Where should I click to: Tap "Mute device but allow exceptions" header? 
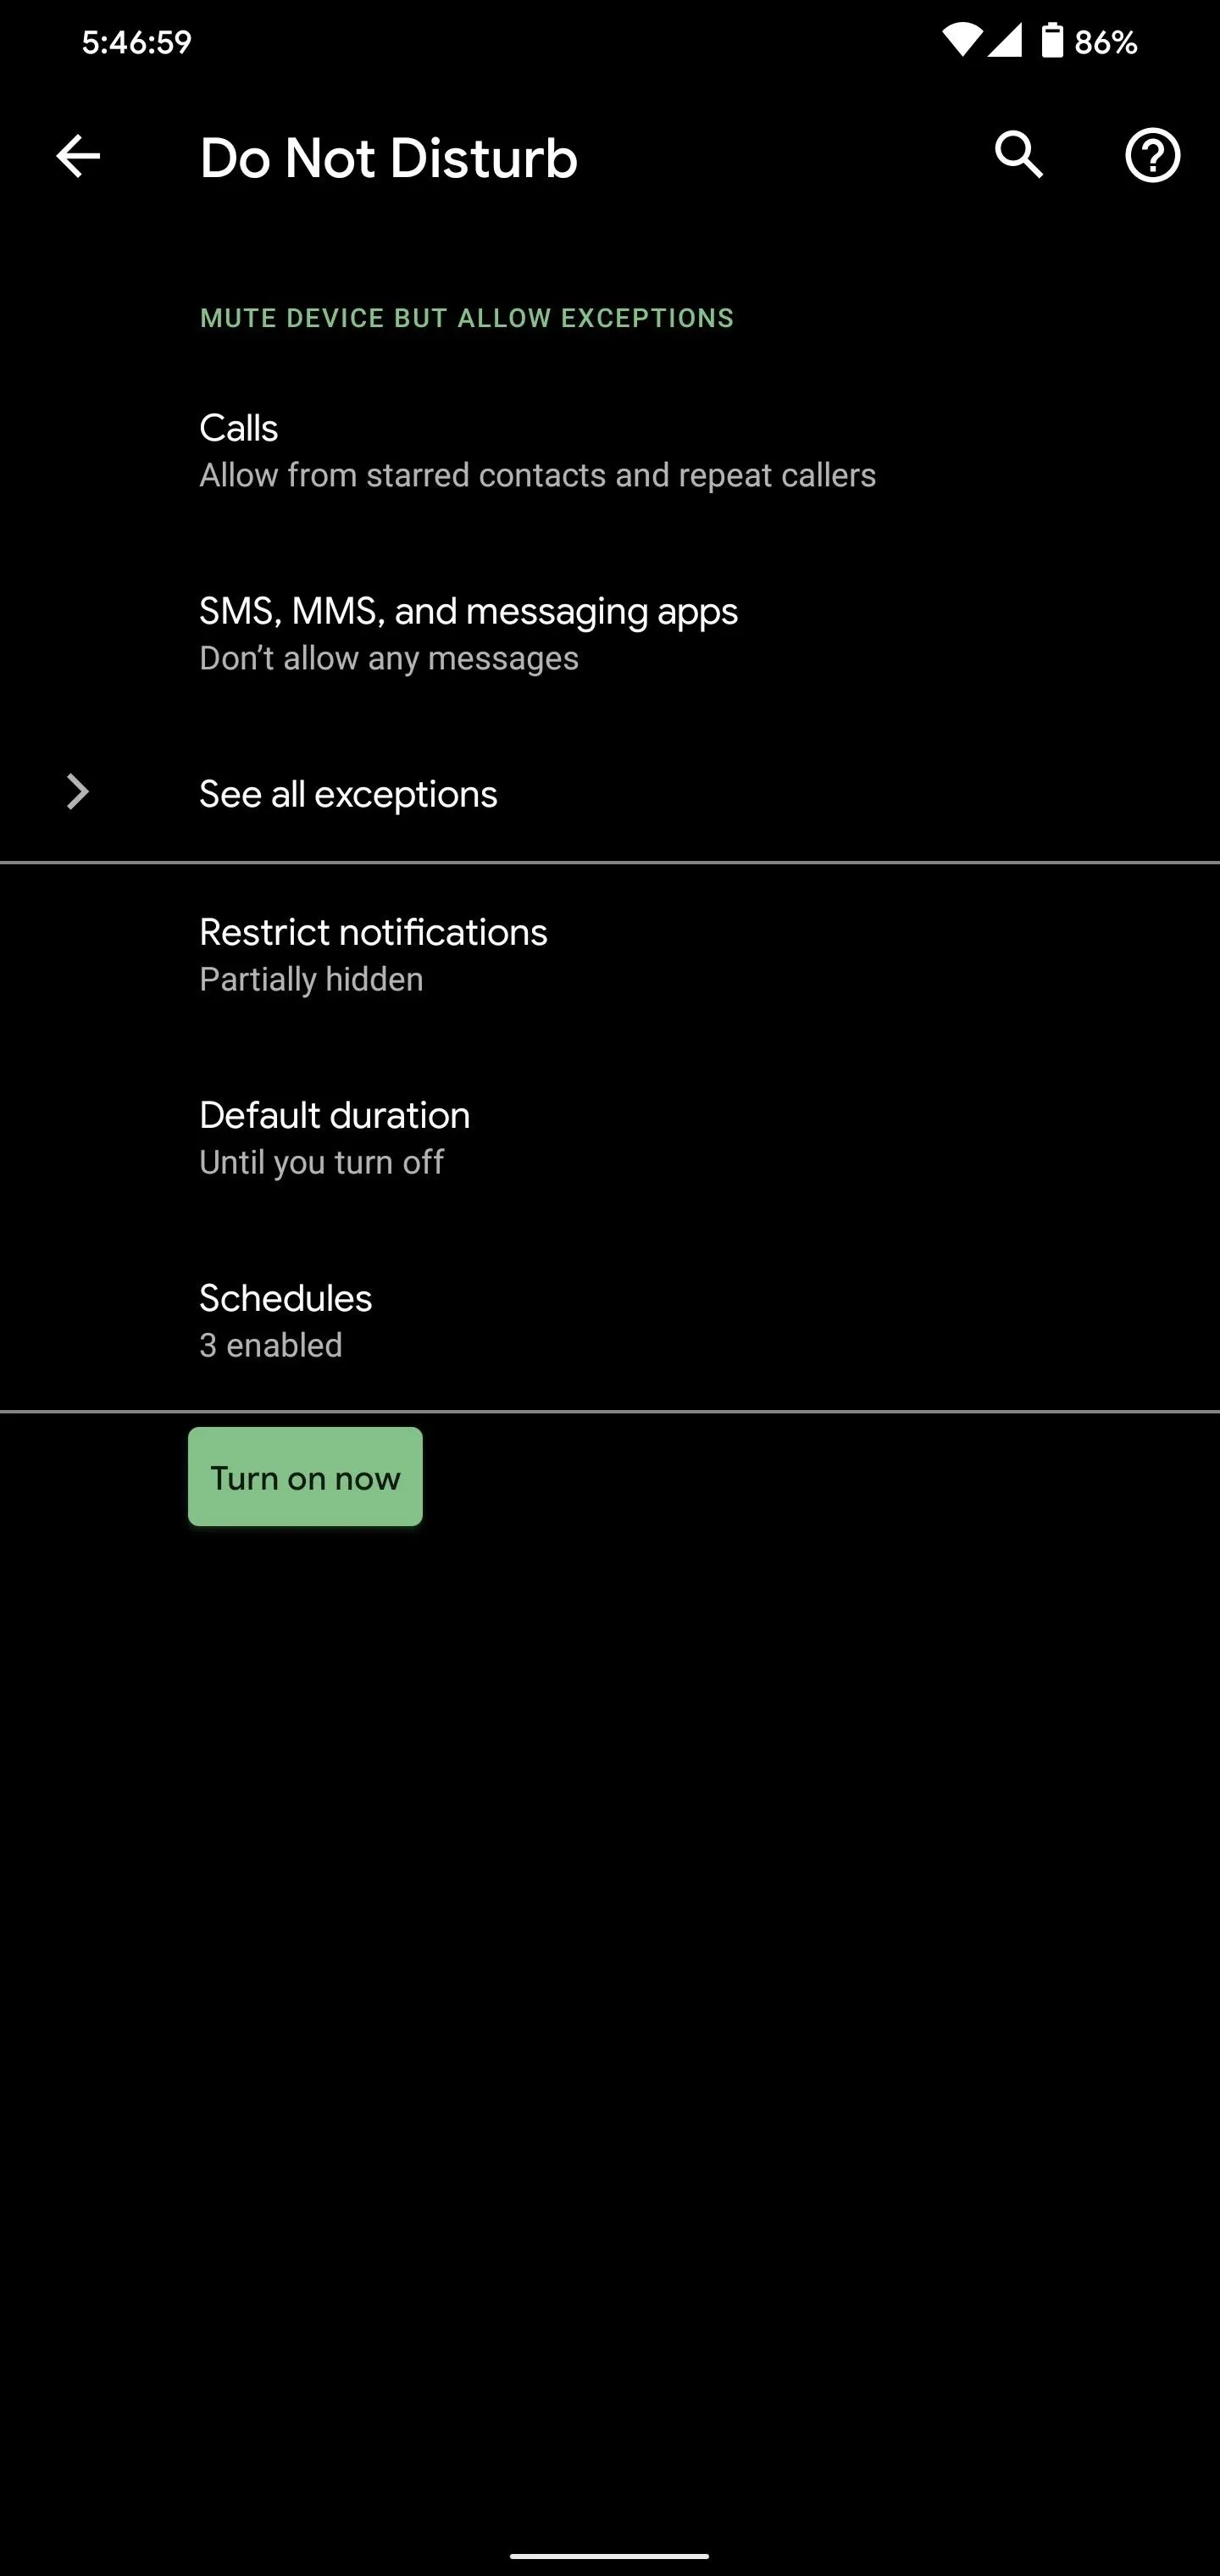coord(467,318)
